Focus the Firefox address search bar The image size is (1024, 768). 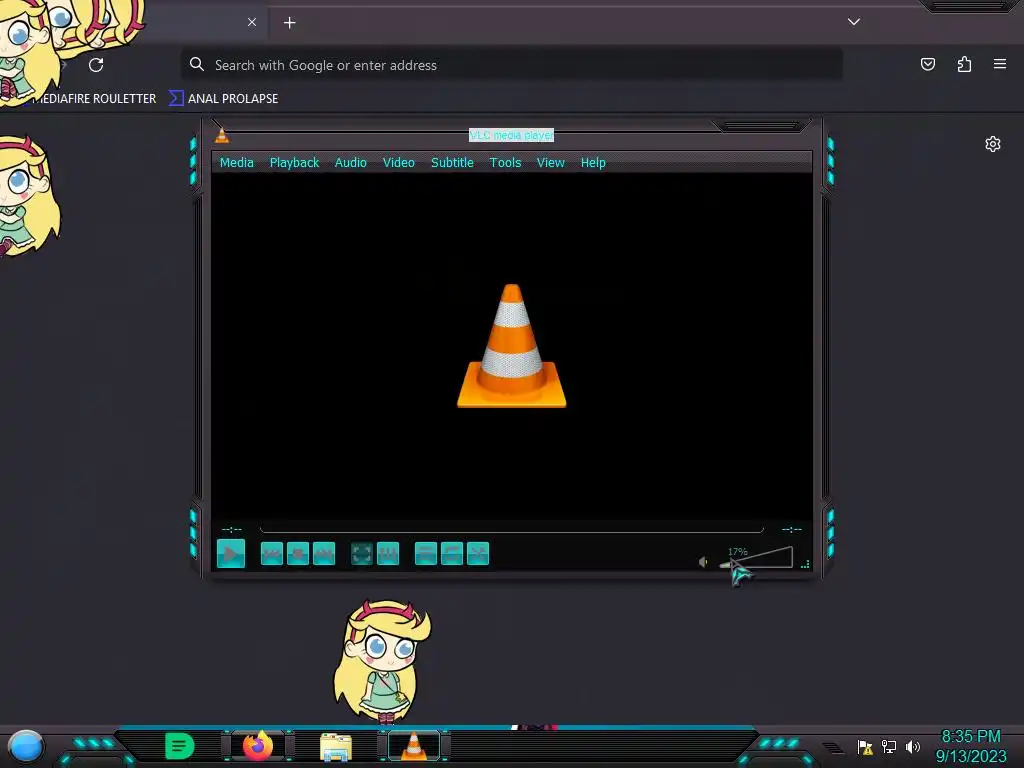511,65
